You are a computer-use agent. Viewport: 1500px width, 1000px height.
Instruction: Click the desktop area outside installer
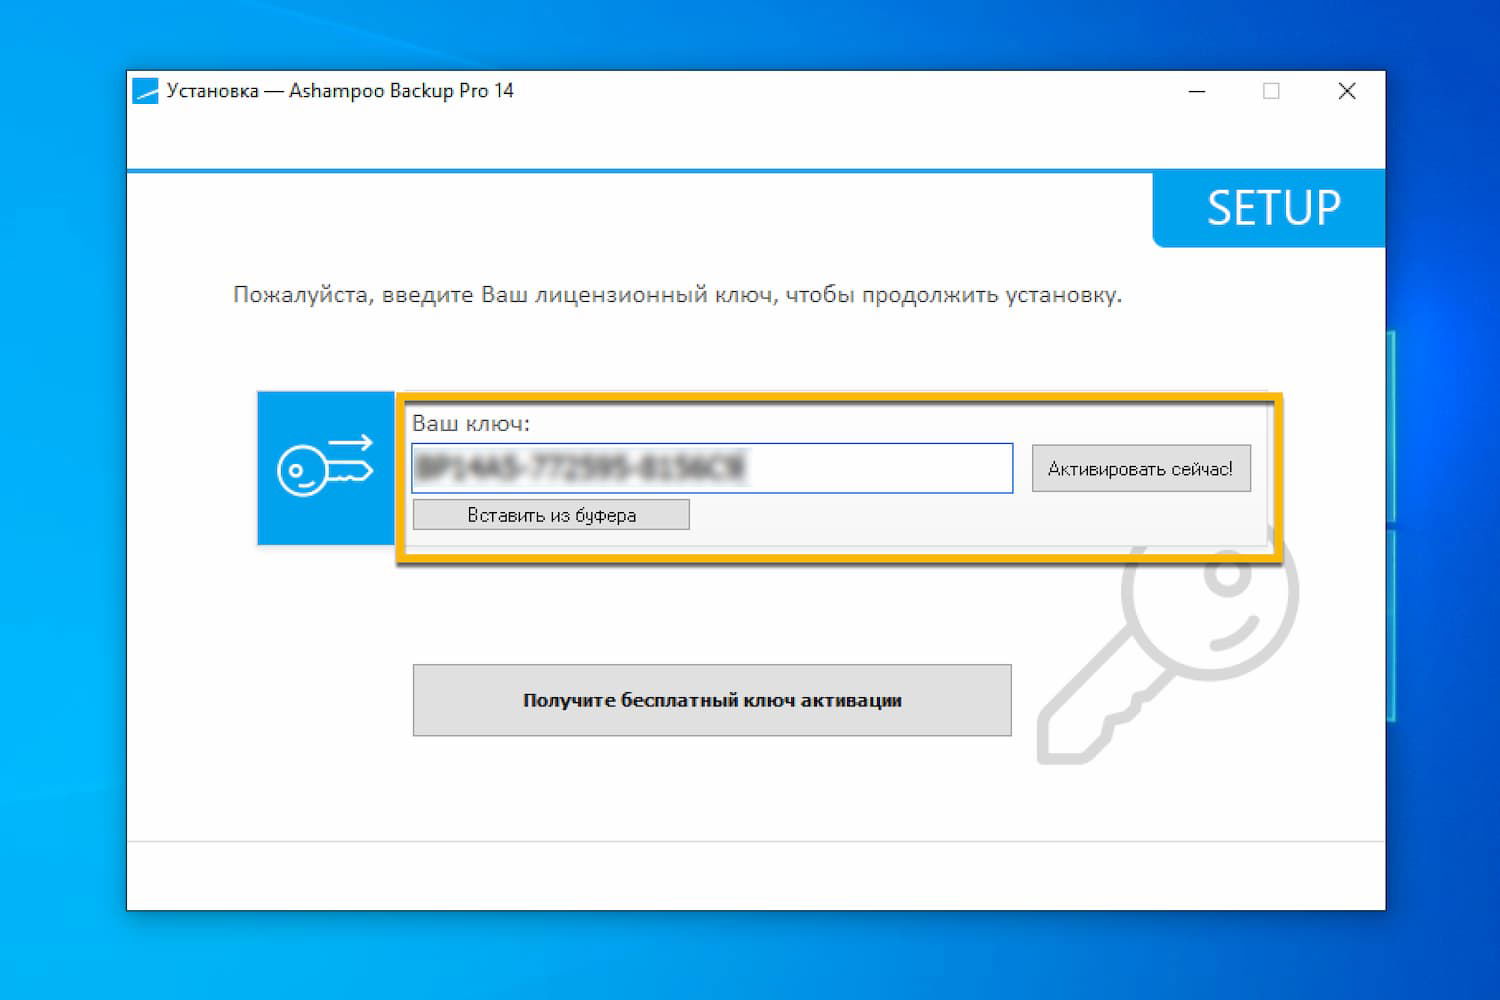60,500
